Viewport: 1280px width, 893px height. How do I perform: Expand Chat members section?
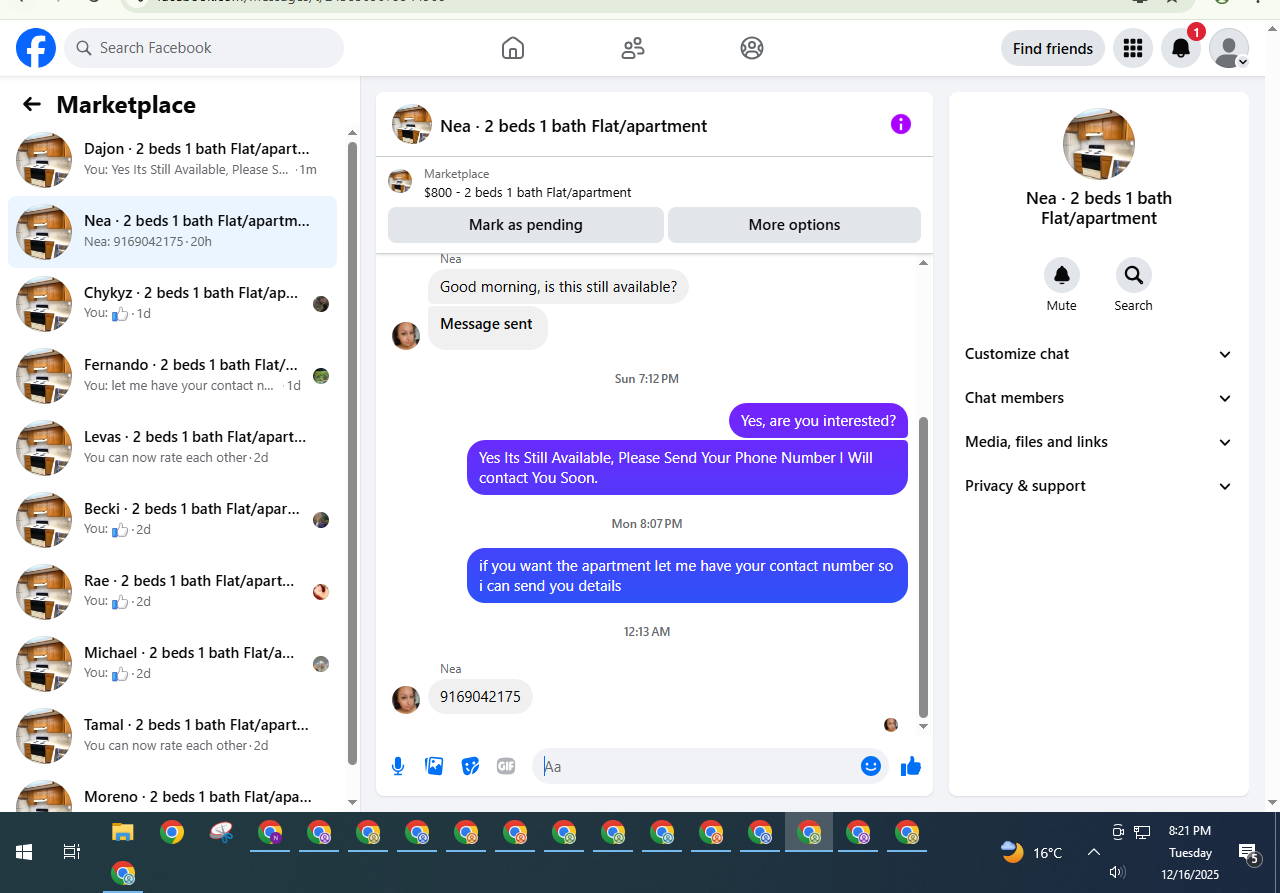pos(1098,398)
